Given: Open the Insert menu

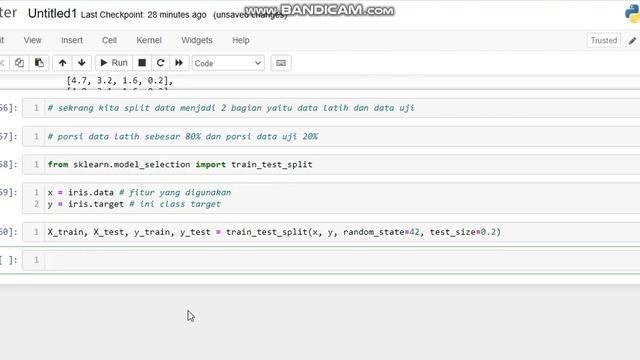Looking at the screenshot, I should [72, 40].
